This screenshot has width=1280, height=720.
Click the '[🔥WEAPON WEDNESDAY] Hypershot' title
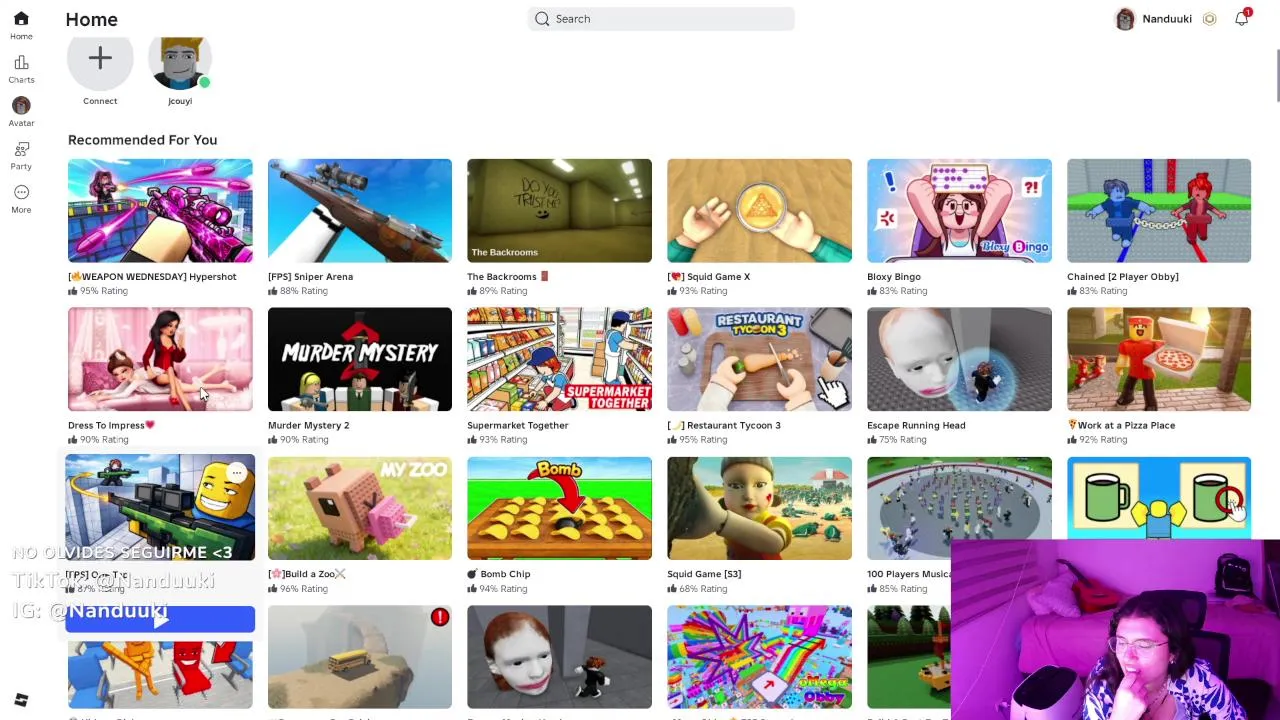[x=152, y=277]
